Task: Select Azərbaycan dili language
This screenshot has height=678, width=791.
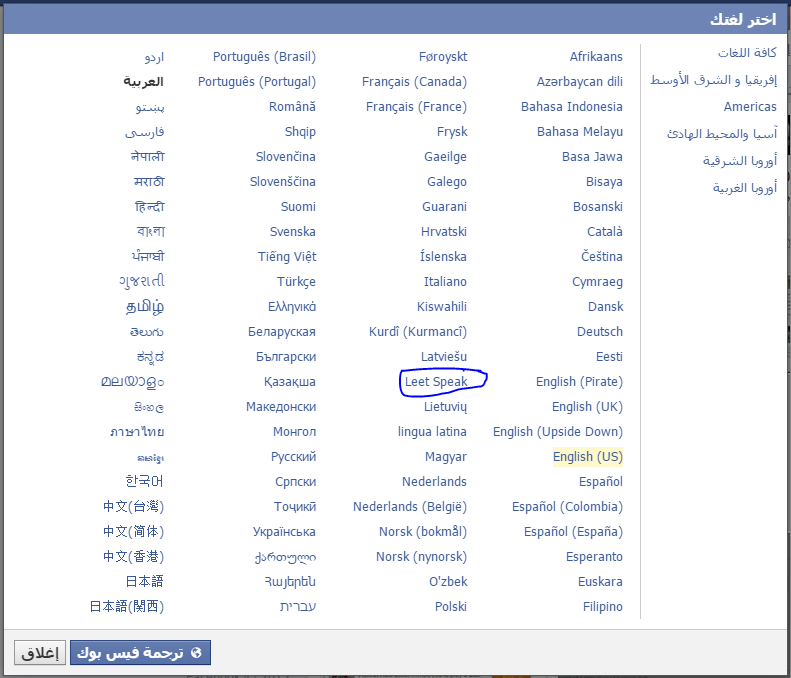Action: pos(580,82)
